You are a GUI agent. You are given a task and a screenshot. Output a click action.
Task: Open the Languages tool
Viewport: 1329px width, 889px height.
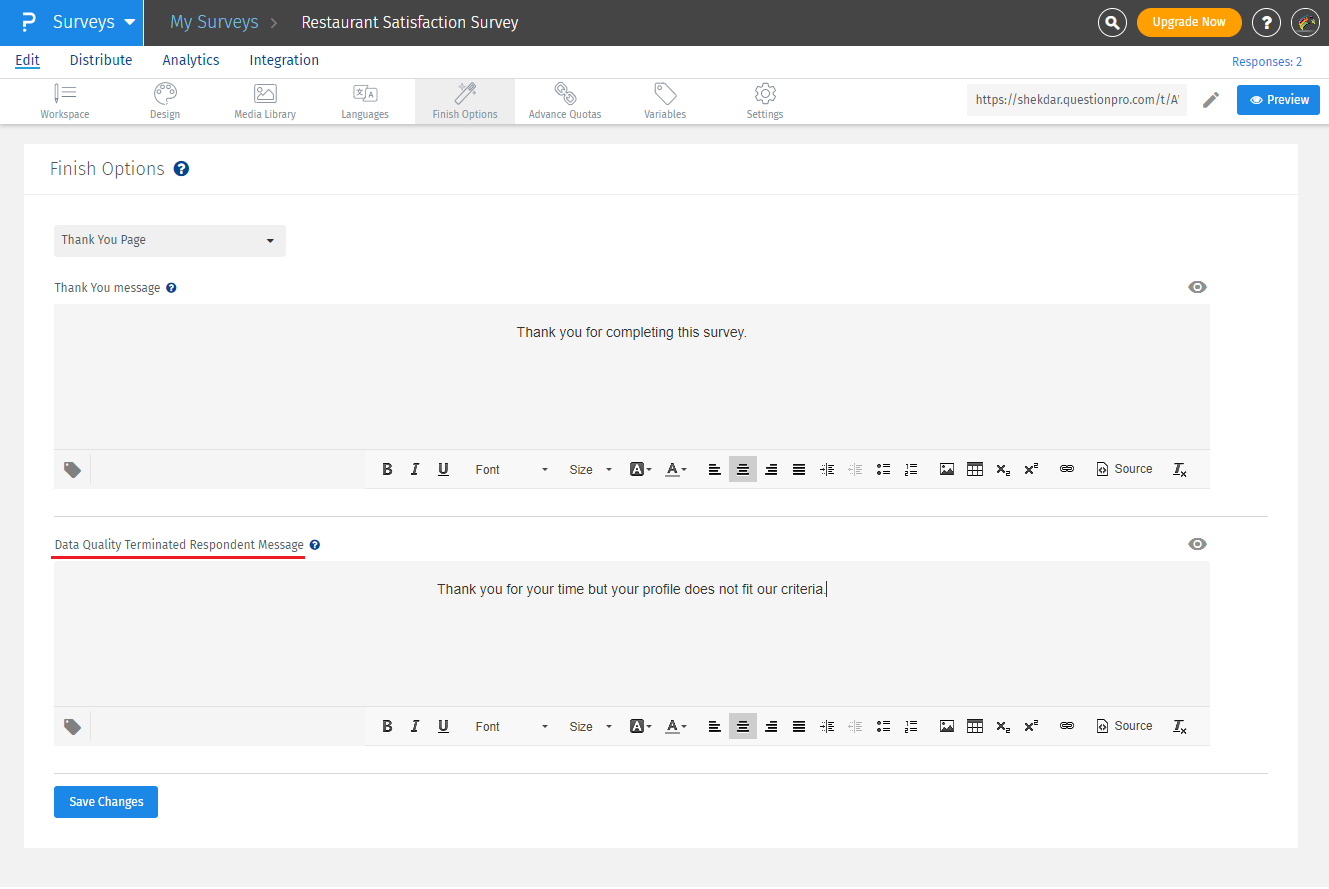pos(365,101)
